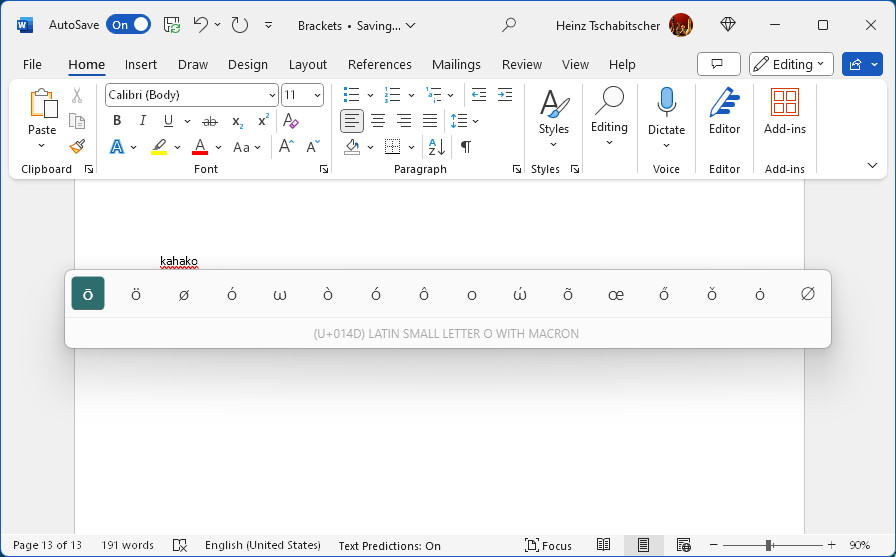The width and height of the screenshot is (896, 557).
Task: Expand the Styles gallery dropdown
Action: point(553,145)
